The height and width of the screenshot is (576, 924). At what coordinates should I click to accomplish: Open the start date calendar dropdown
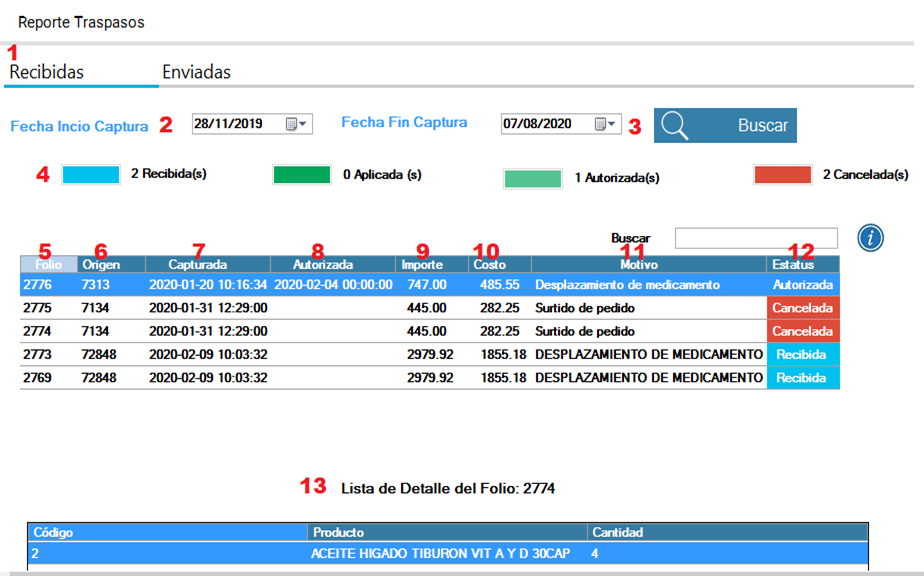298,124
